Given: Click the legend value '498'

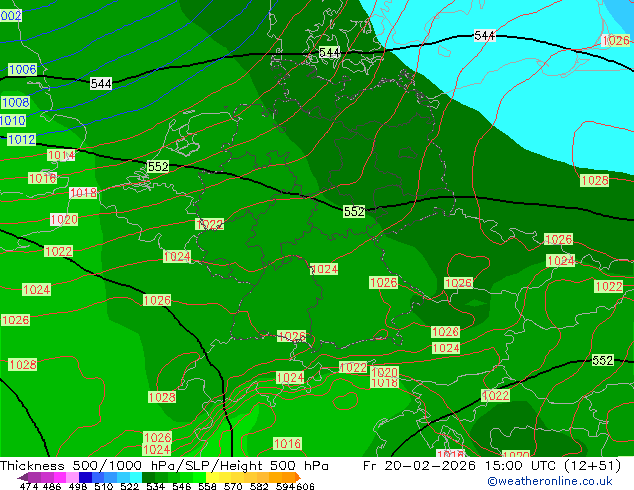Looking at the screenshot, I should coord(78,486).
